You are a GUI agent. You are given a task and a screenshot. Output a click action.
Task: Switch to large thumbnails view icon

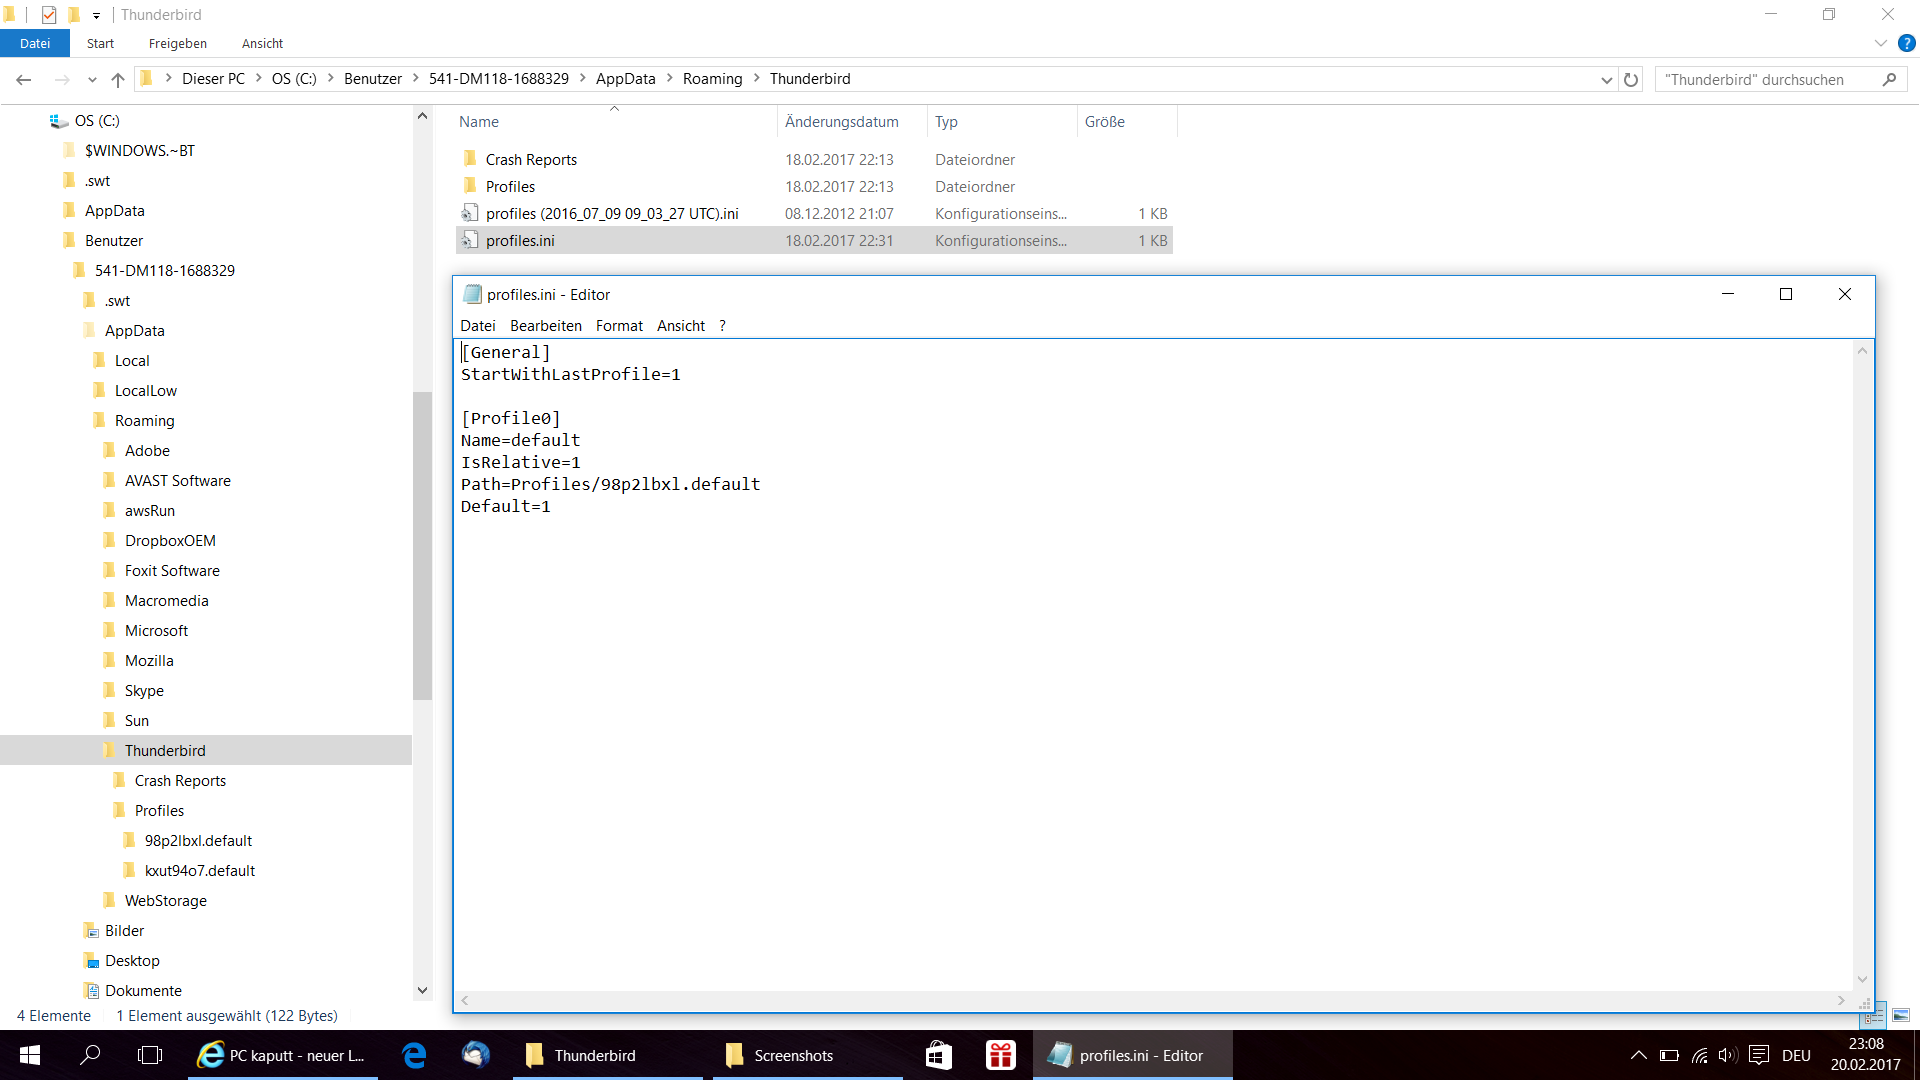[x=1900, y=1015]
